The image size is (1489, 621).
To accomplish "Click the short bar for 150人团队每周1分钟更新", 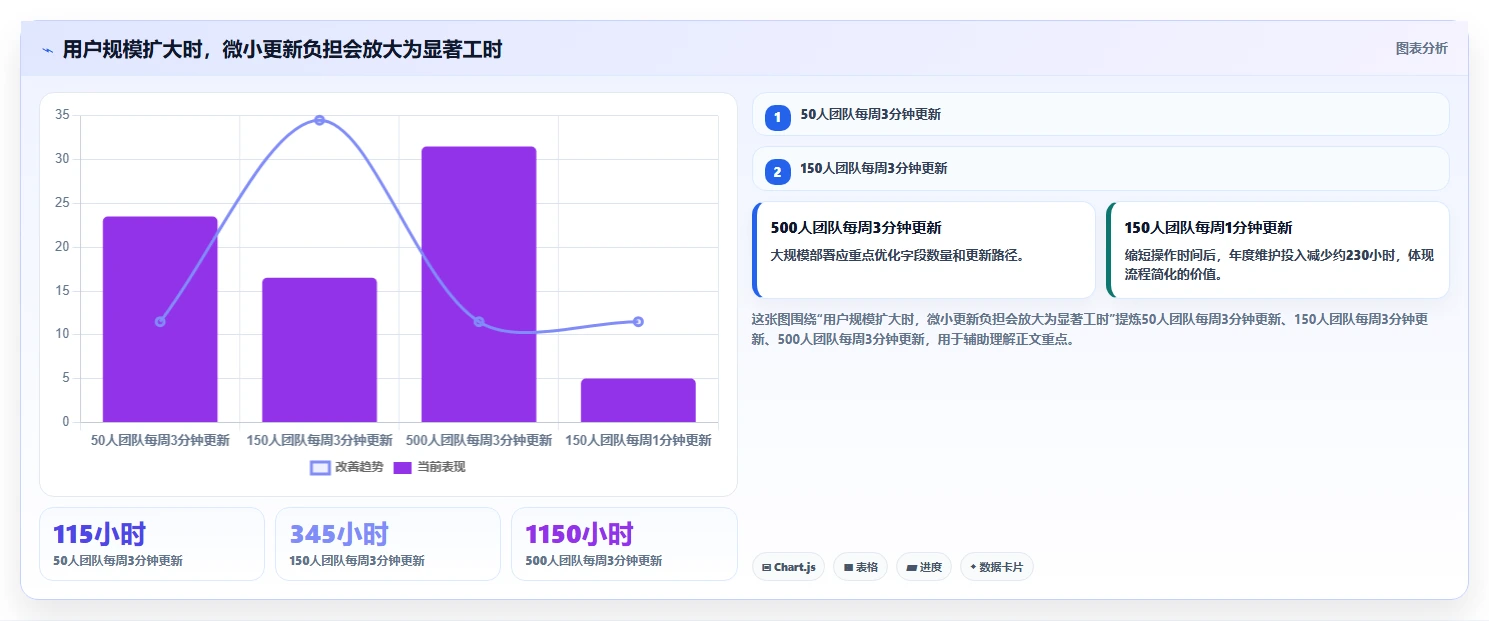I will (x=638, y=400).
